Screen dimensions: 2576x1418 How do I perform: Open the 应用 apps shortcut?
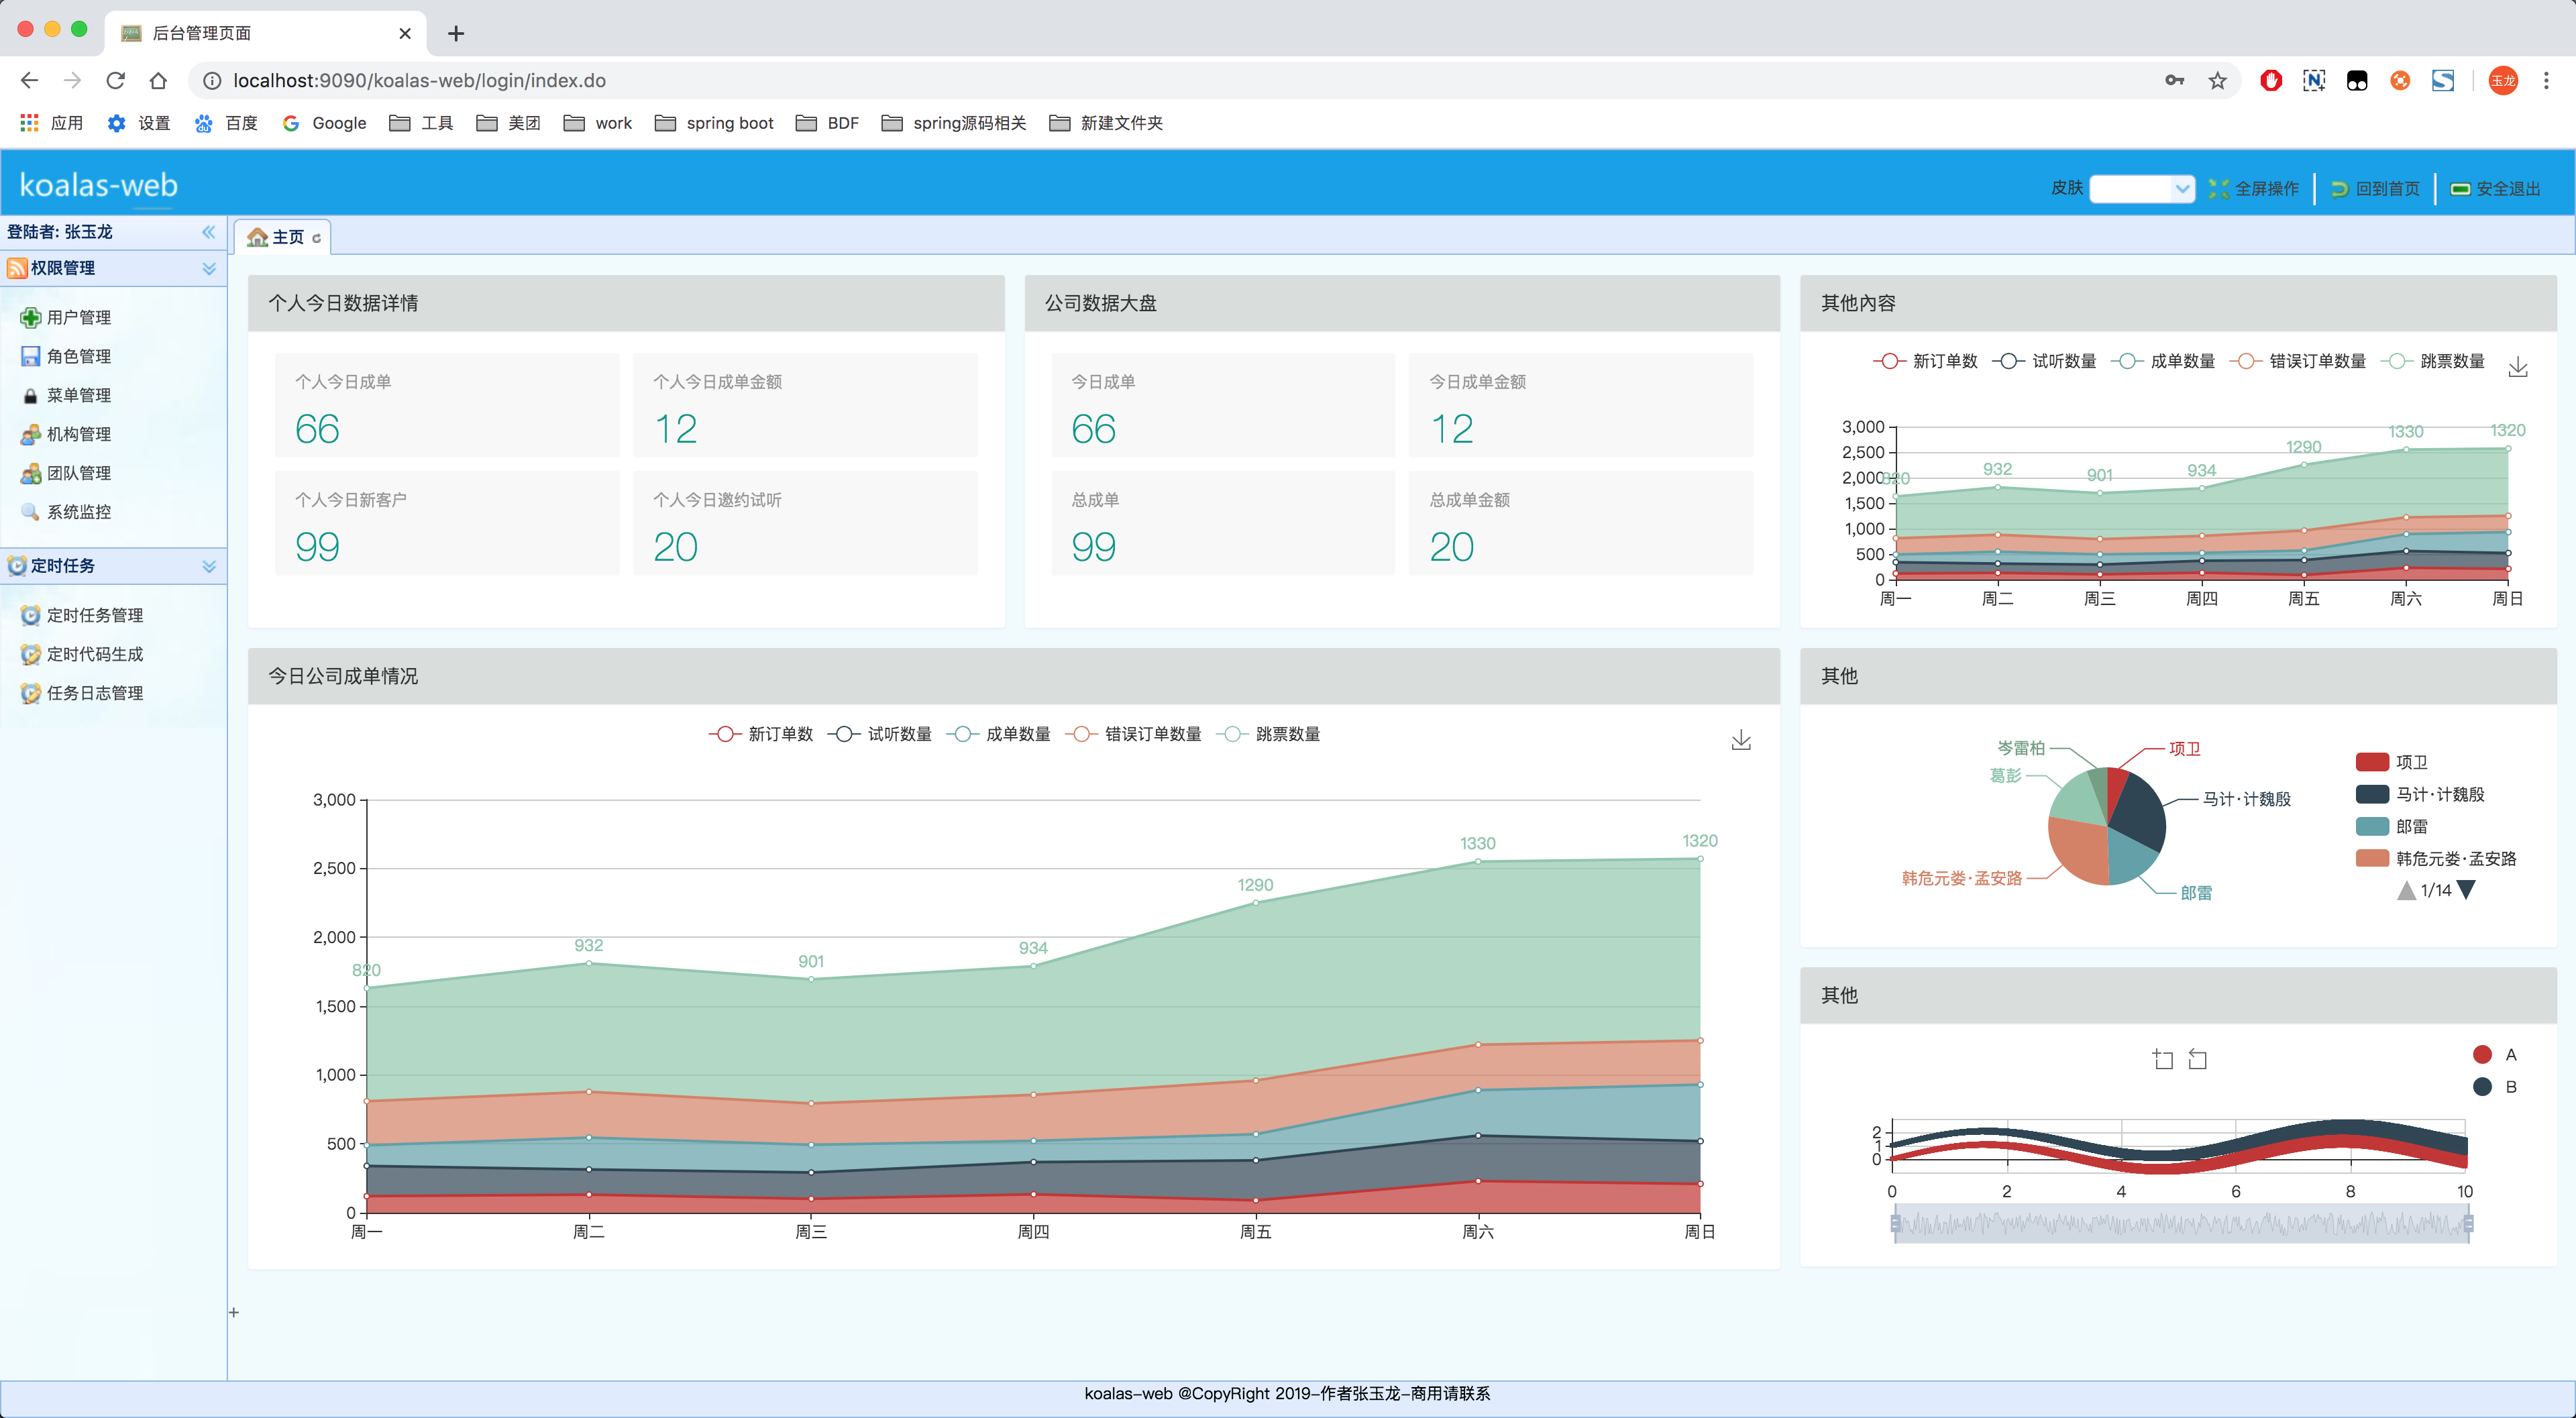51,122
